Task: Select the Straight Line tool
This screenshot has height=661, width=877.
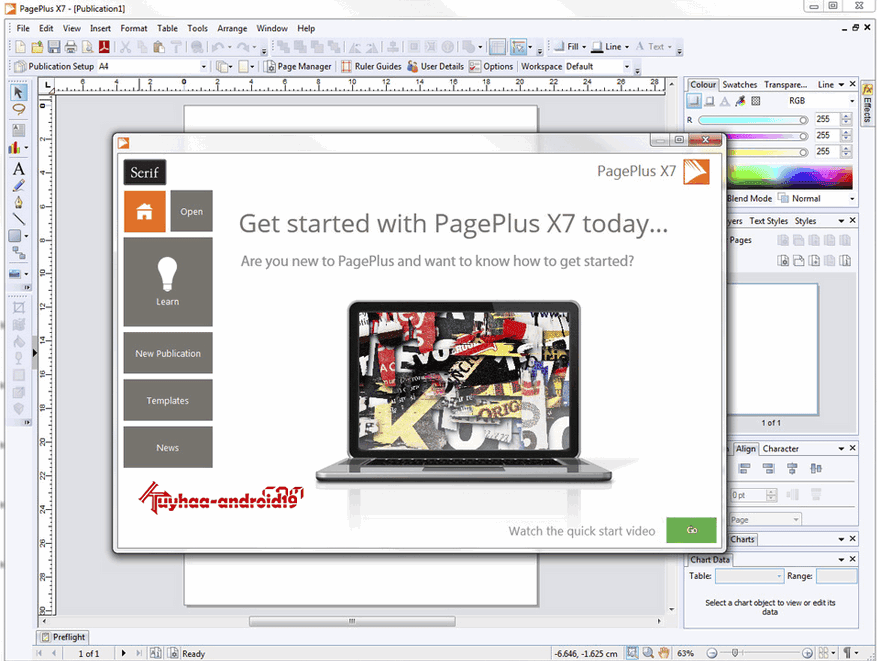Action: point(18,219)
